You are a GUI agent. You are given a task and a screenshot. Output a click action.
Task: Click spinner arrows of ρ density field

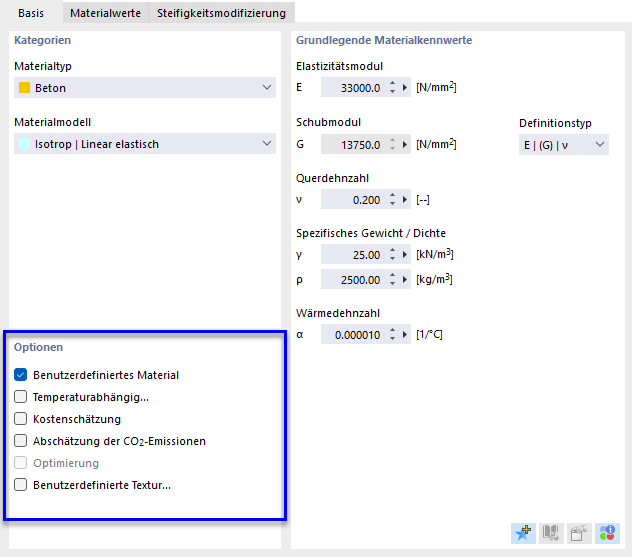[393, 279]
